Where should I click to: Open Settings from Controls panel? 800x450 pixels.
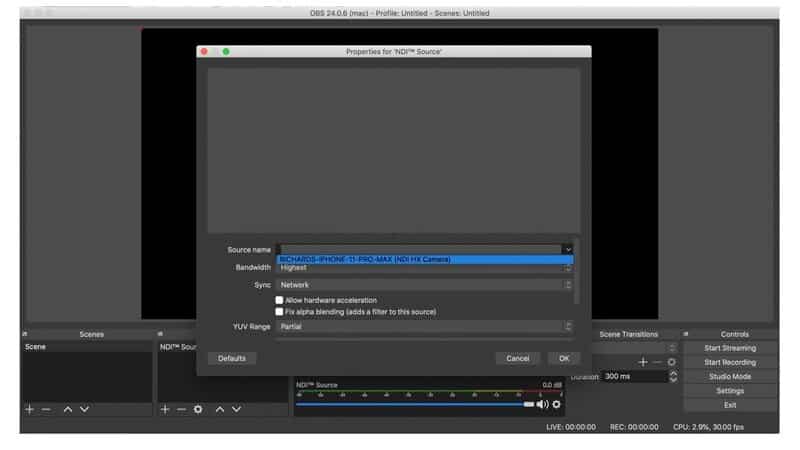click(730, 391)
